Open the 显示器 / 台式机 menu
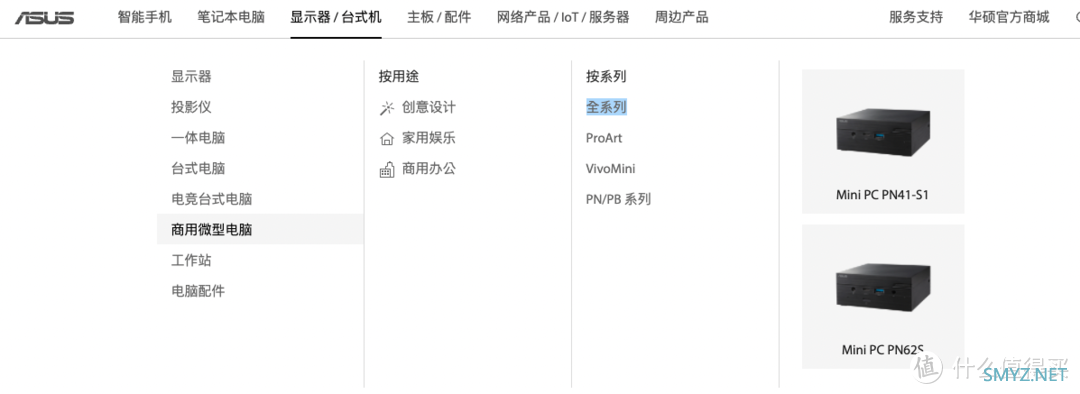Viewport: 1080px width, 394px height. coord(335,17)
